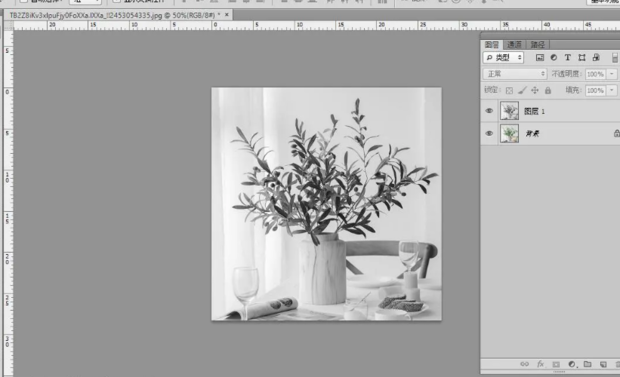Open the 类型 filter dropdown
Viewport: 620px width, 377px height.
503,58
